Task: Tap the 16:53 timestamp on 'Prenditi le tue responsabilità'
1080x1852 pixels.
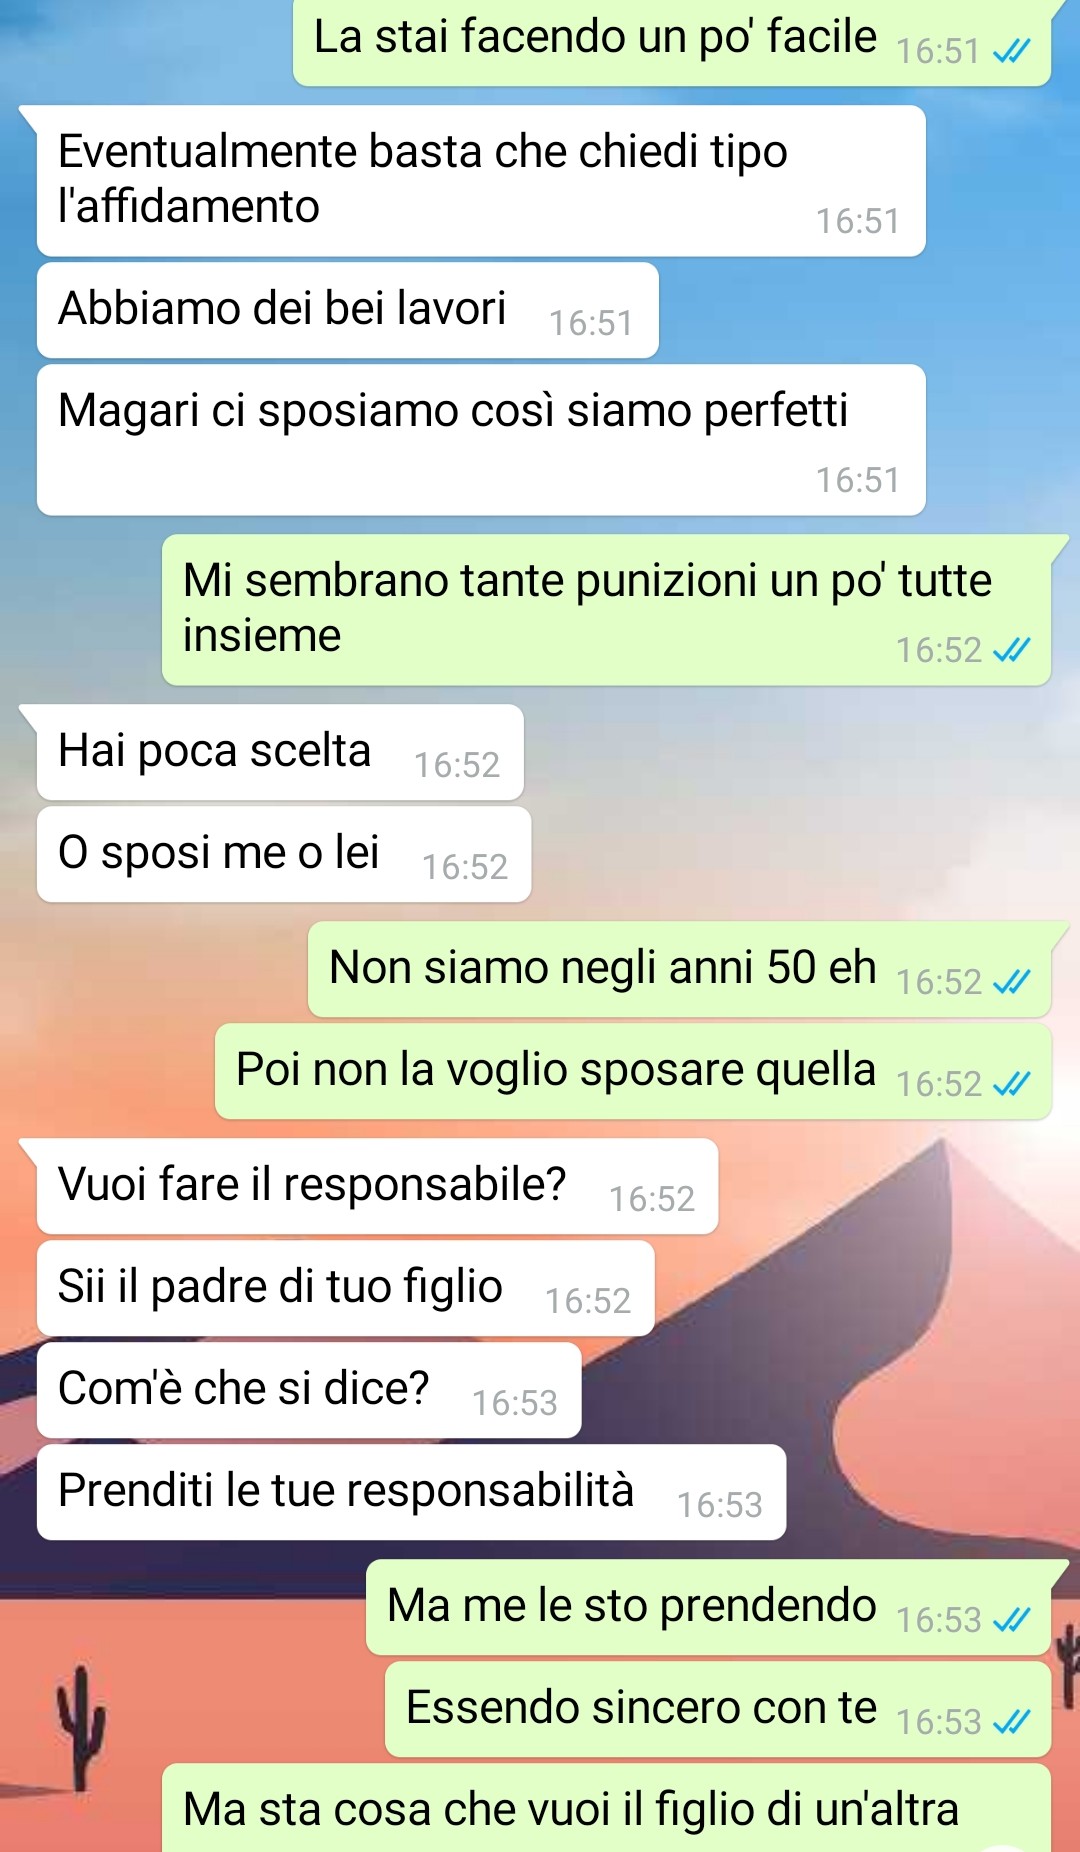Action: [x=719, y=1506]
